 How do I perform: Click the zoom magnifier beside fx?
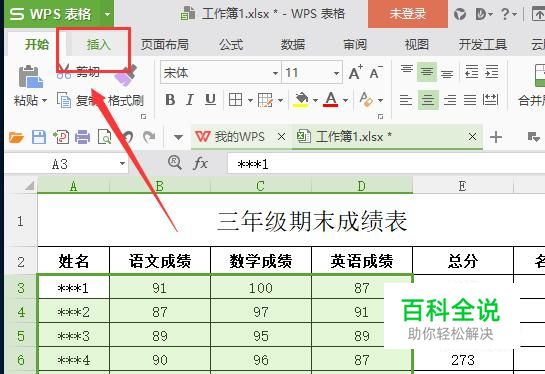click(174, 162)
